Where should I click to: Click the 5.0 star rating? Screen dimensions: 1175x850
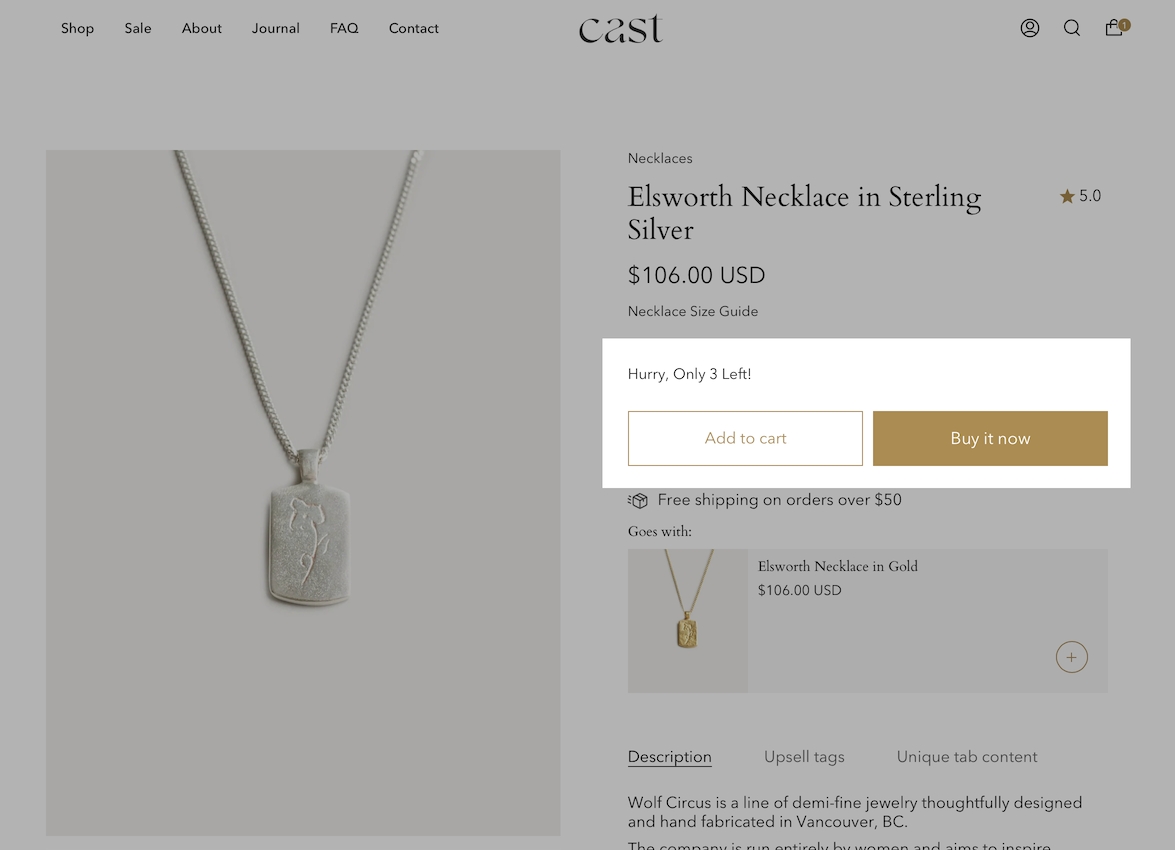[1080, 196]
